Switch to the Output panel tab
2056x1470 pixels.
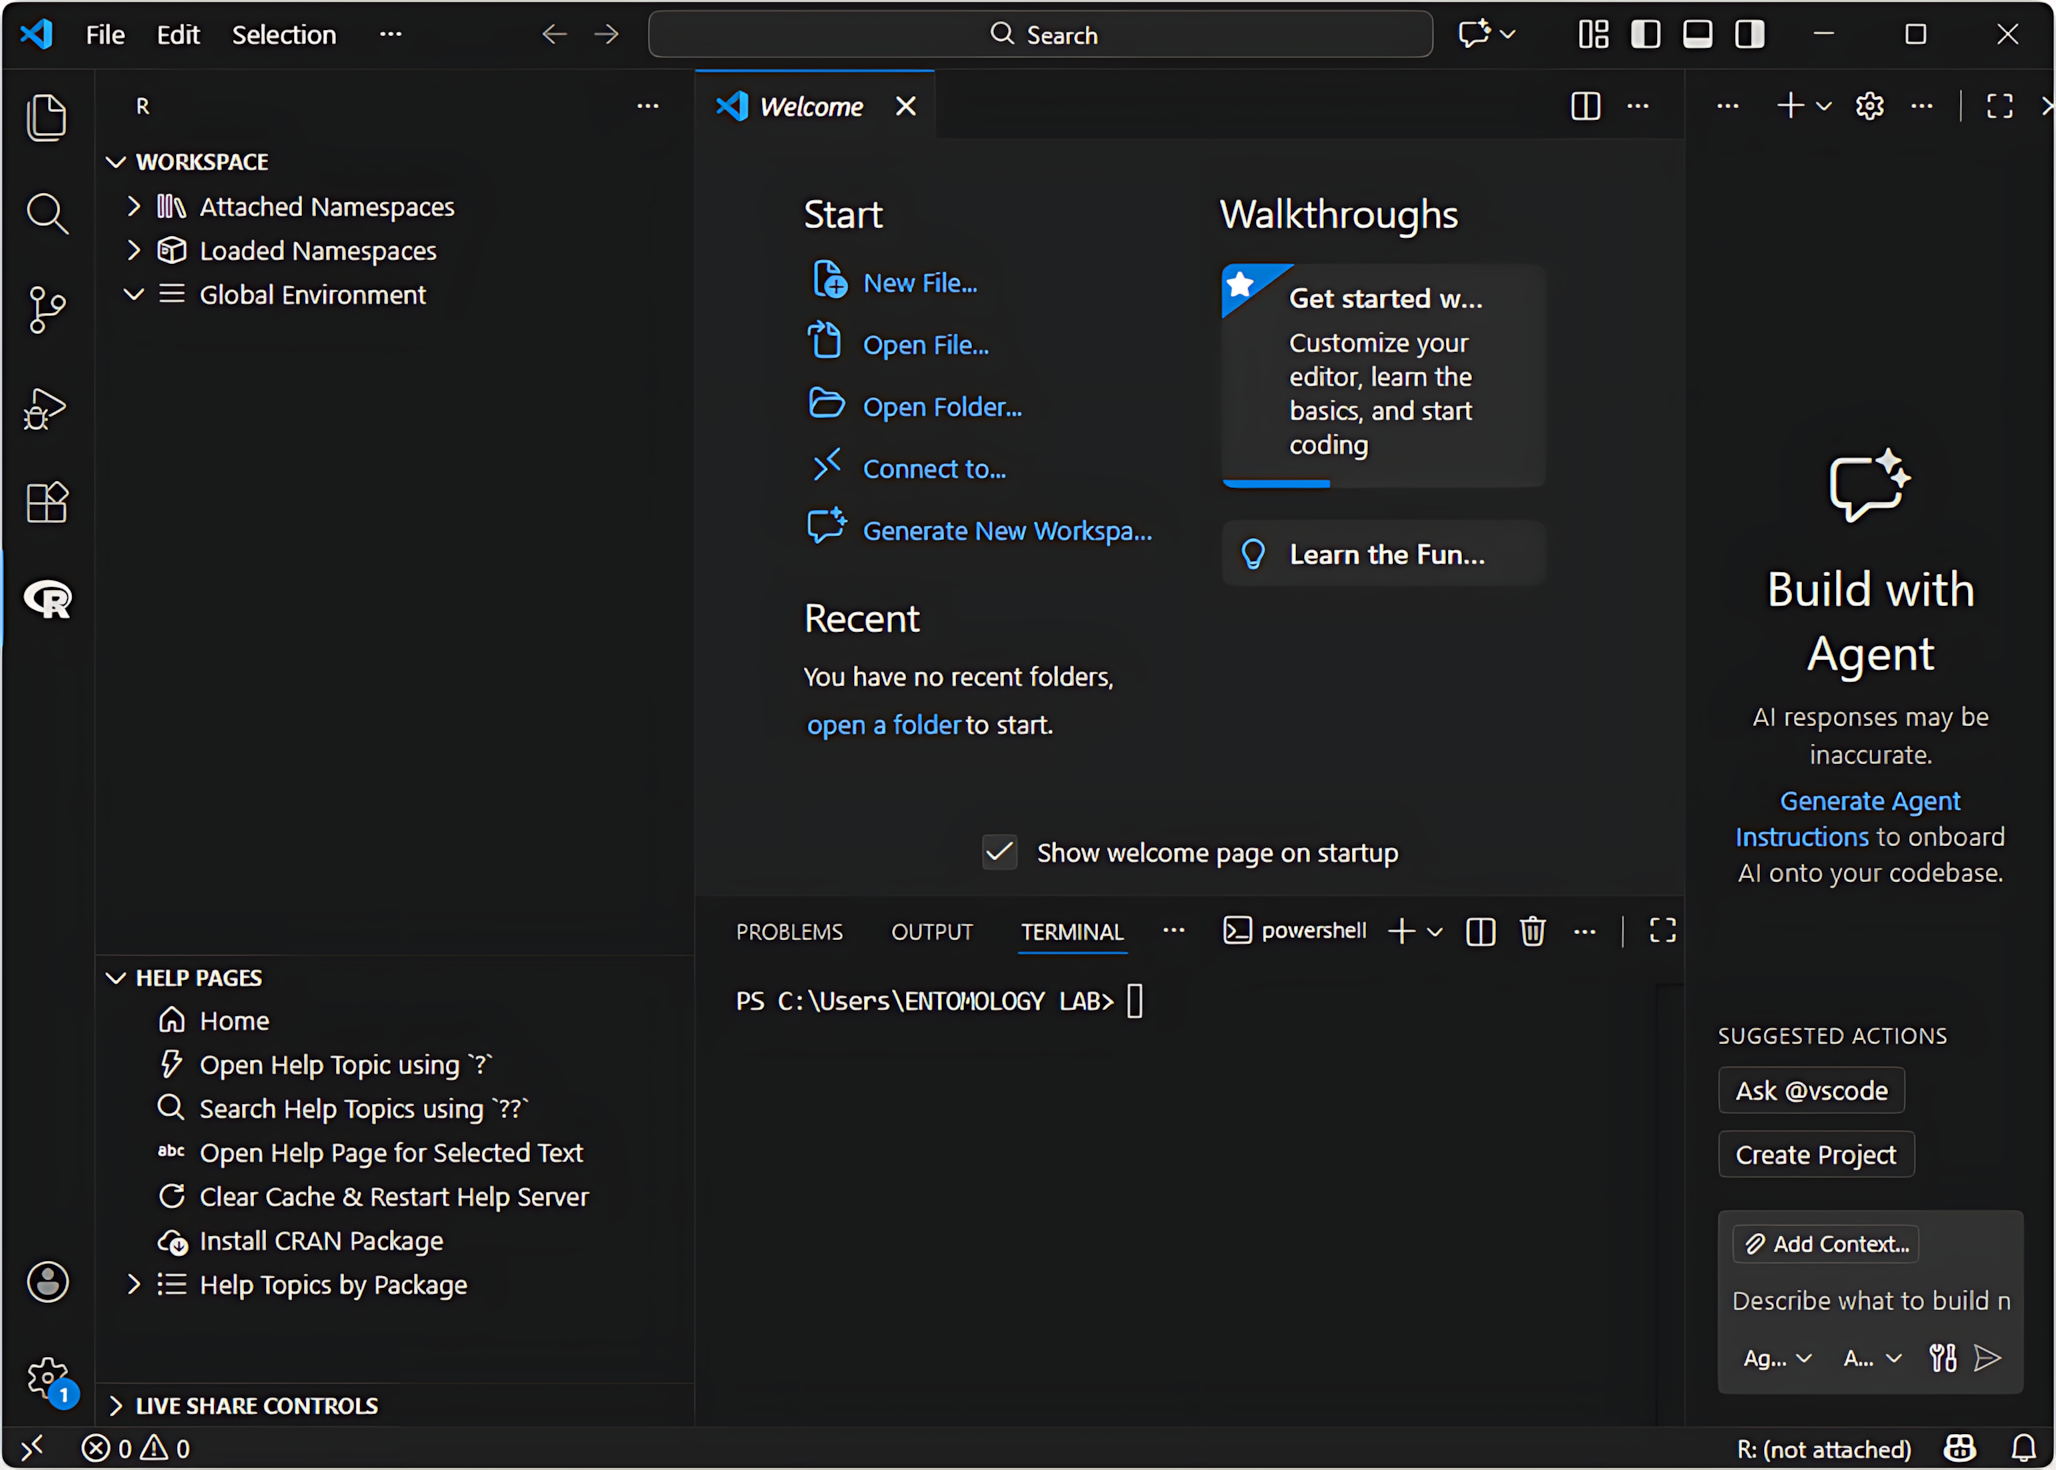pos(931,932)
